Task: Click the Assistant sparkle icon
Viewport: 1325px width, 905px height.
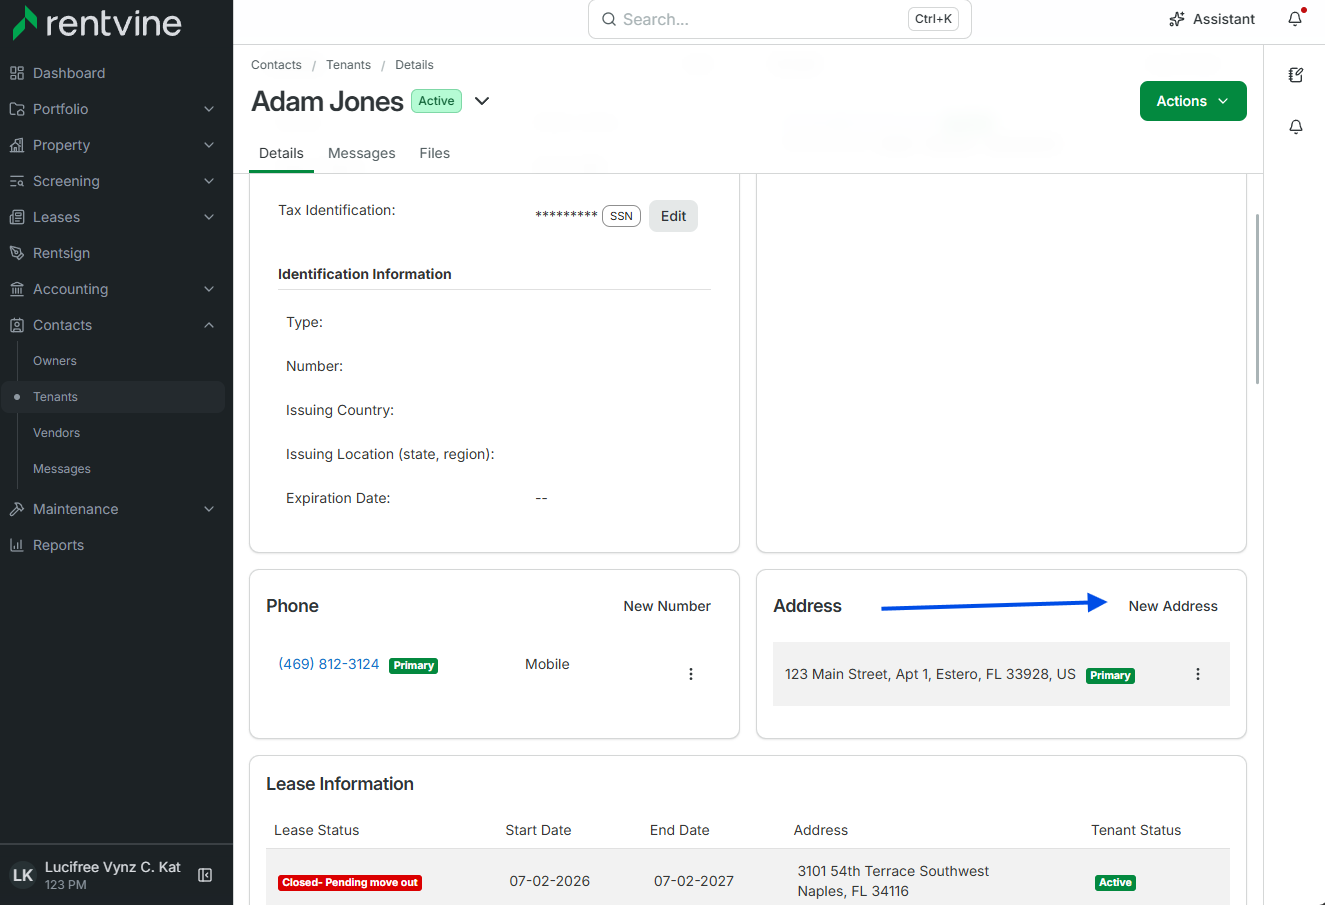Action: [1177, 19]
